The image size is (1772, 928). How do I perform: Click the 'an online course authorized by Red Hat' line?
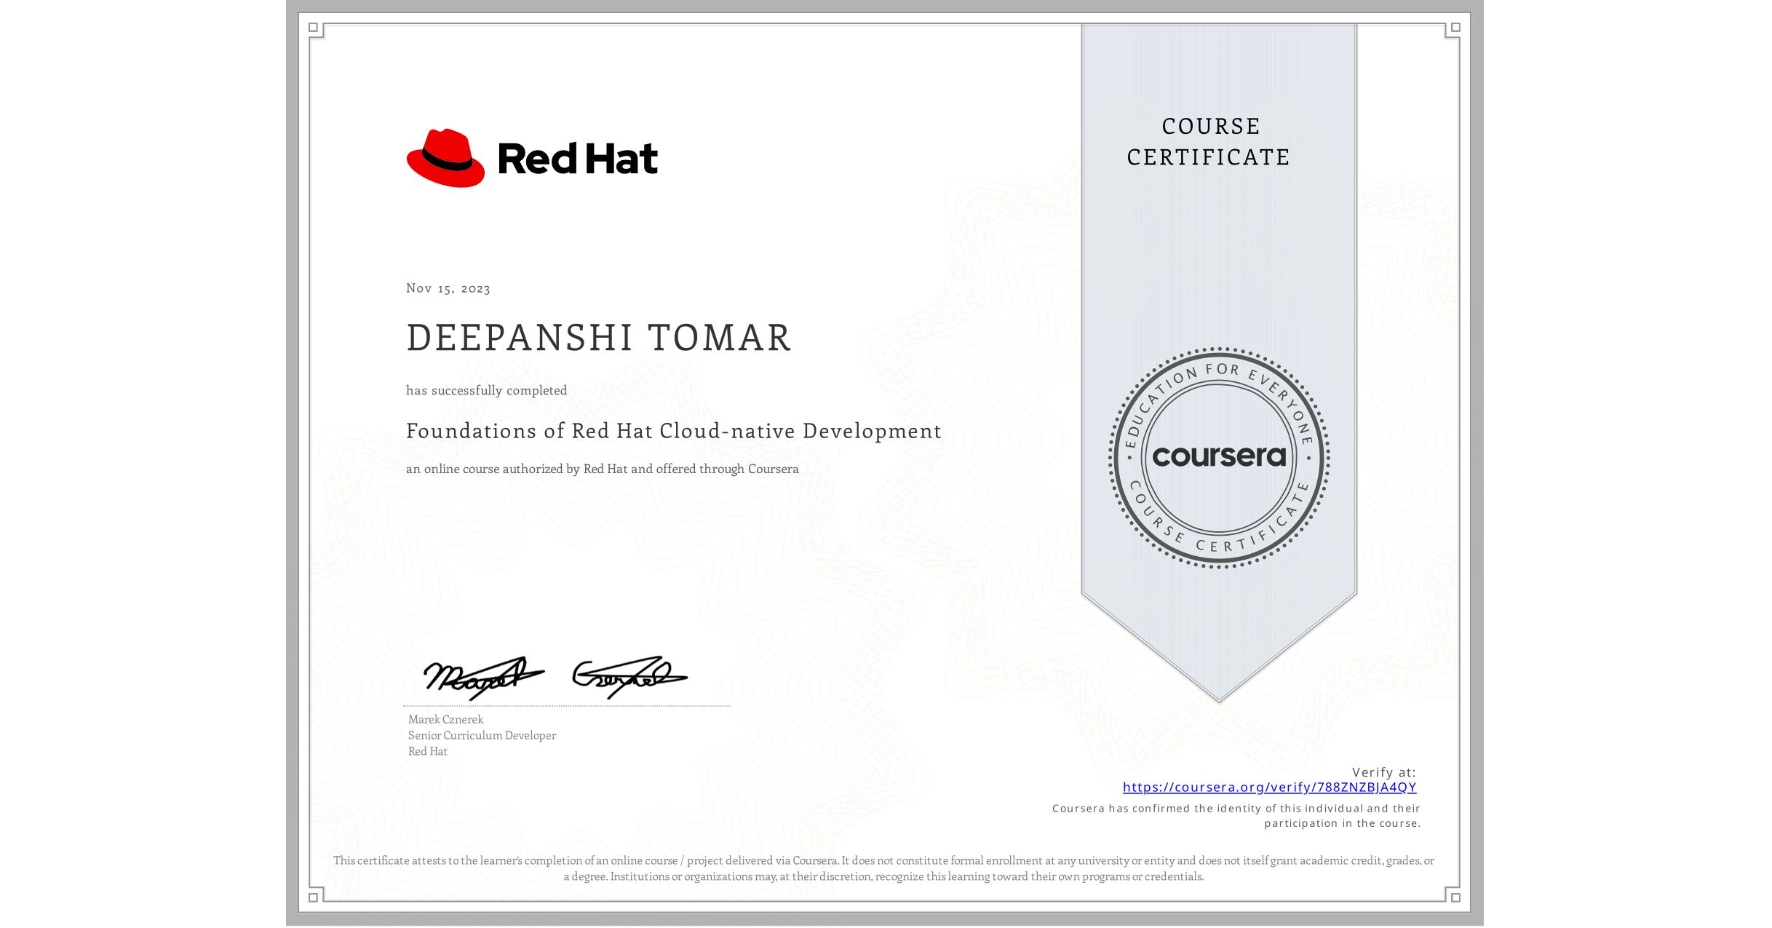(602, 469)
